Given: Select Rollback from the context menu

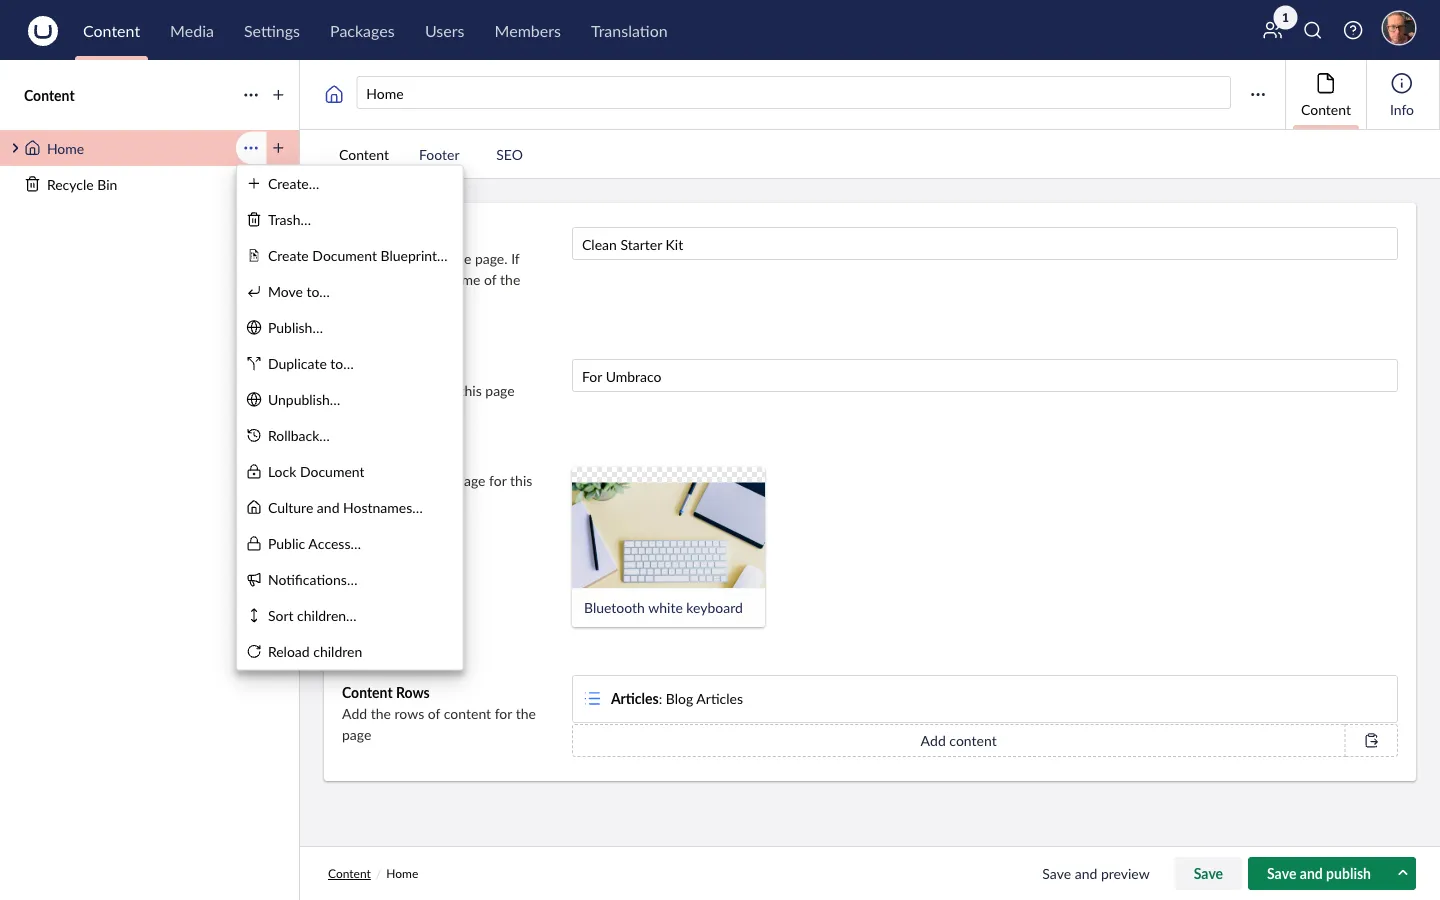Looking at the screenshot, I should tap(298, 436).
